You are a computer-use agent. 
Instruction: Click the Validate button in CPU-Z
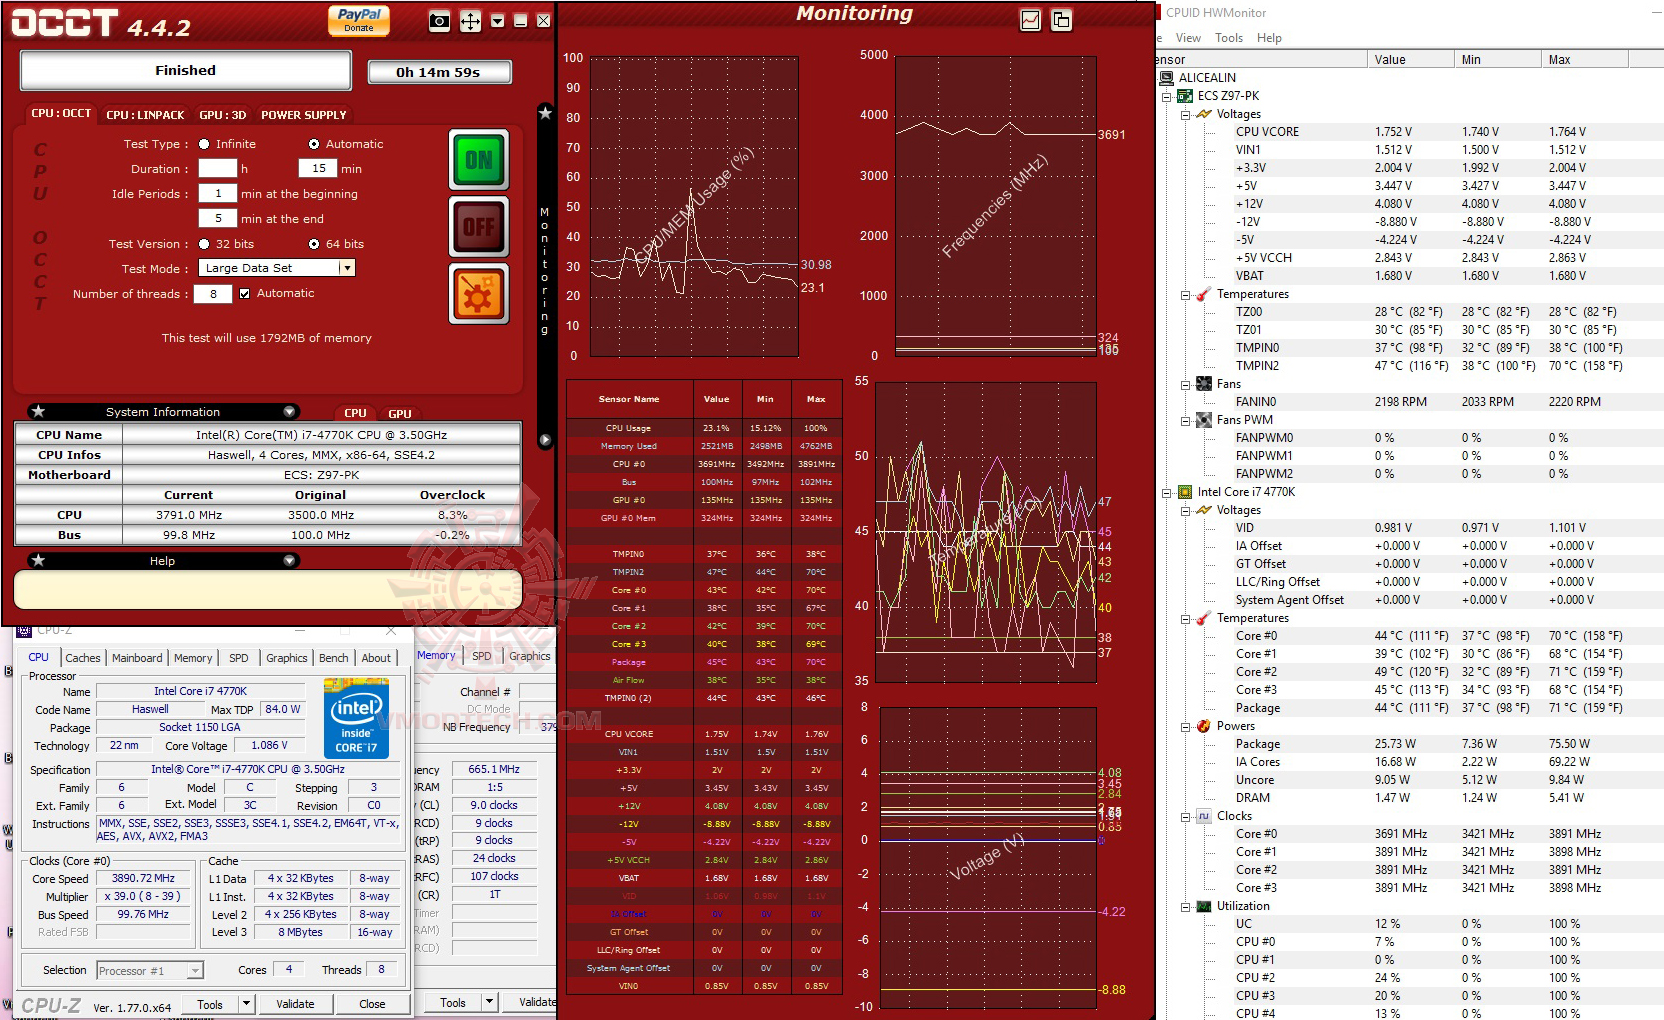295,1004
